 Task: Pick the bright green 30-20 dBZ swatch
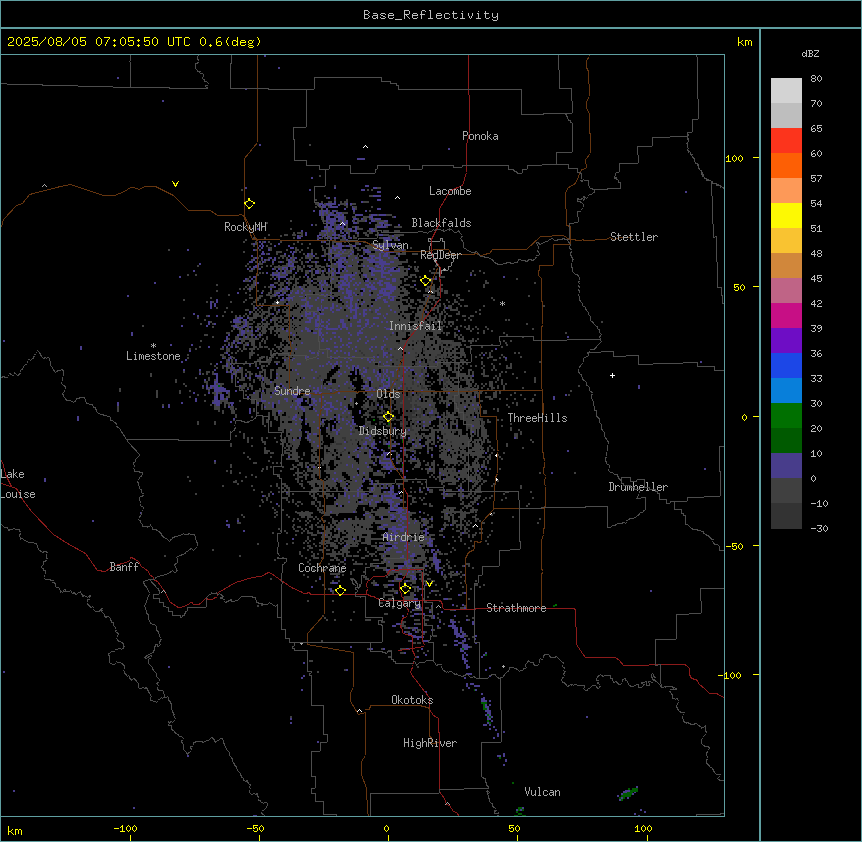[786, 416]
